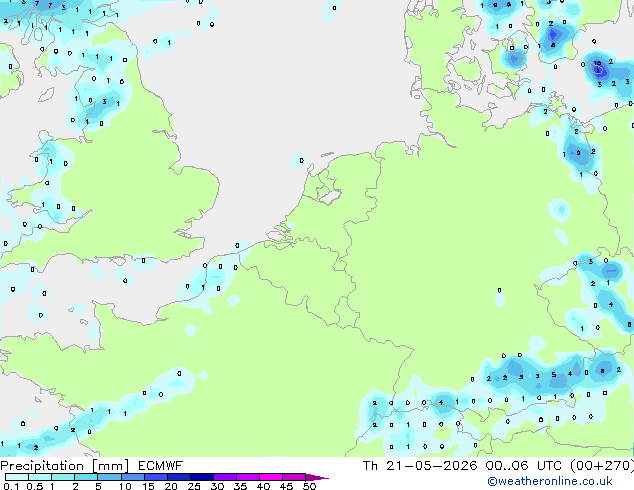Click the date text 'Th 21-05-2026'
This screenshot has width=634, height=490.
click(420, 466)
